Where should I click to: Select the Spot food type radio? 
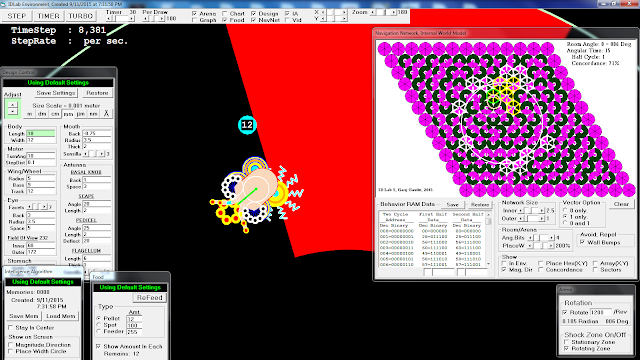pos(98,325)
